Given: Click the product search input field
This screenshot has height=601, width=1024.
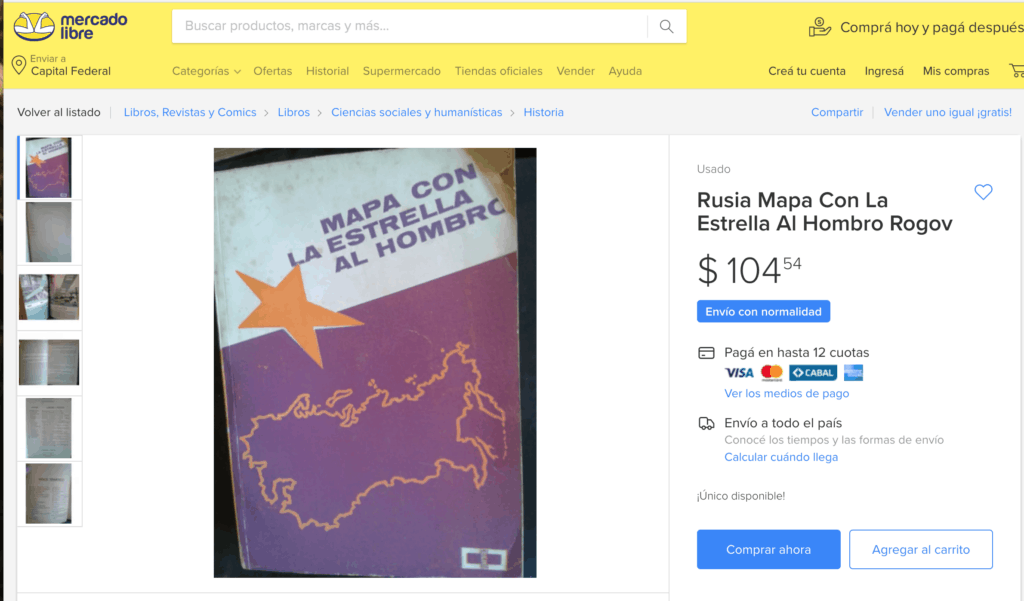Looking at the screenshot, I should point(409,26).
